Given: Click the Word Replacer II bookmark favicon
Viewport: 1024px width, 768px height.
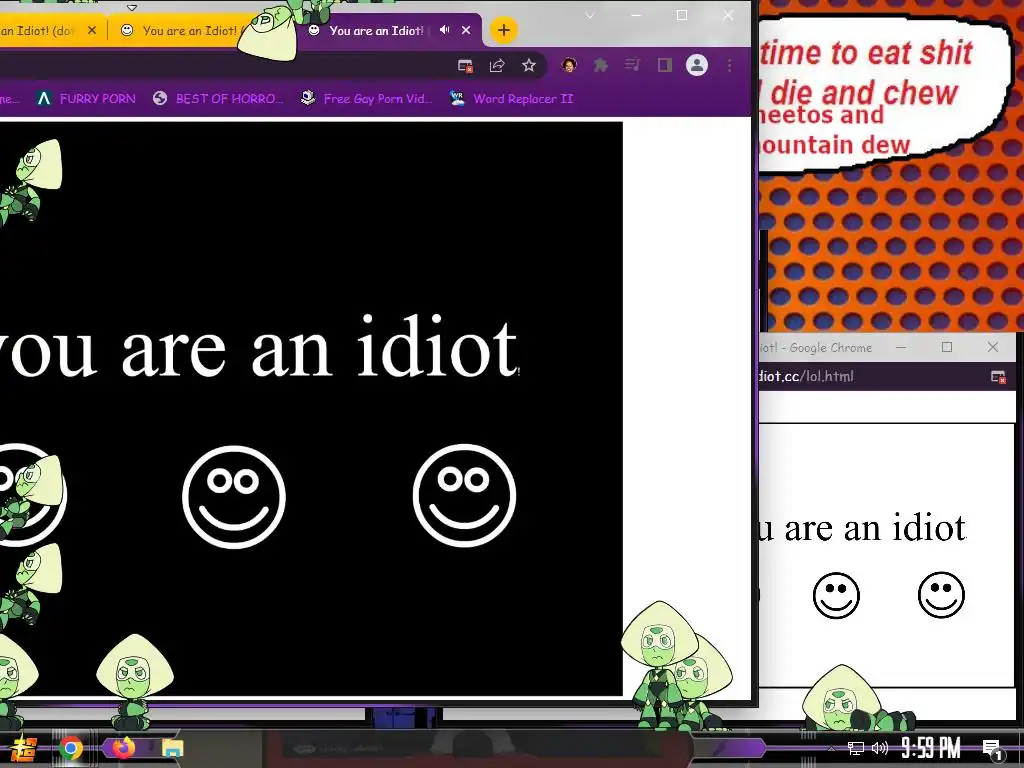Looking at the screenshot, I should pyautogui.click(x=457, y=99).
